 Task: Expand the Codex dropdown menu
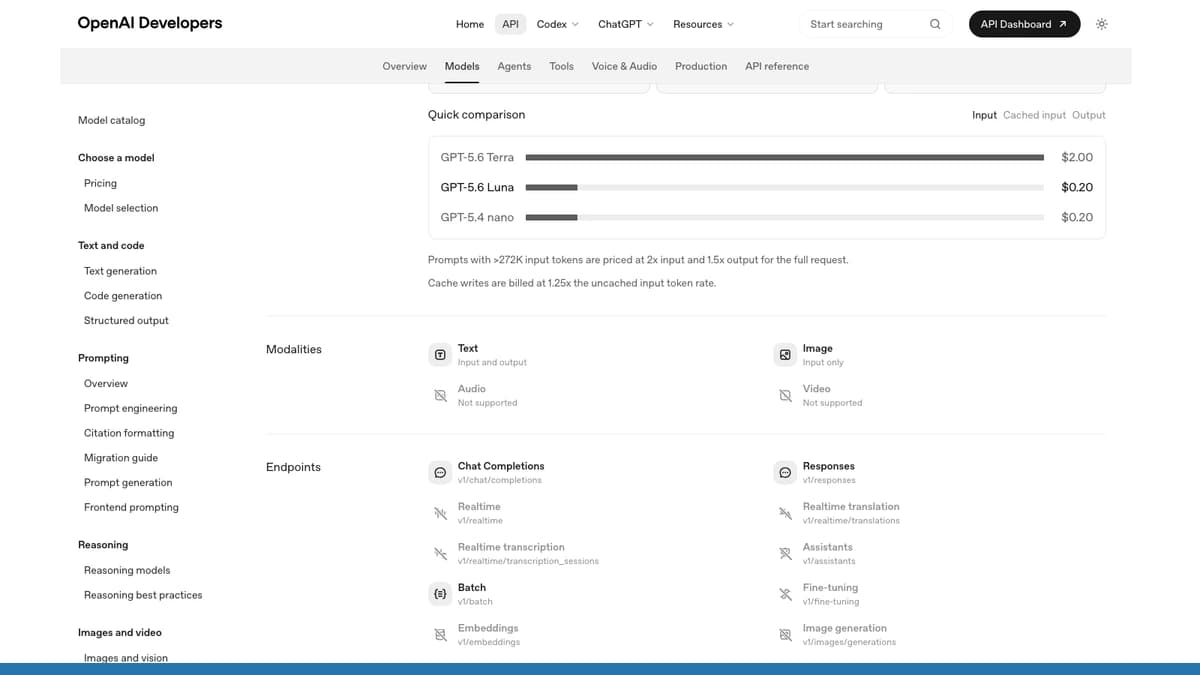click(558, 24)
